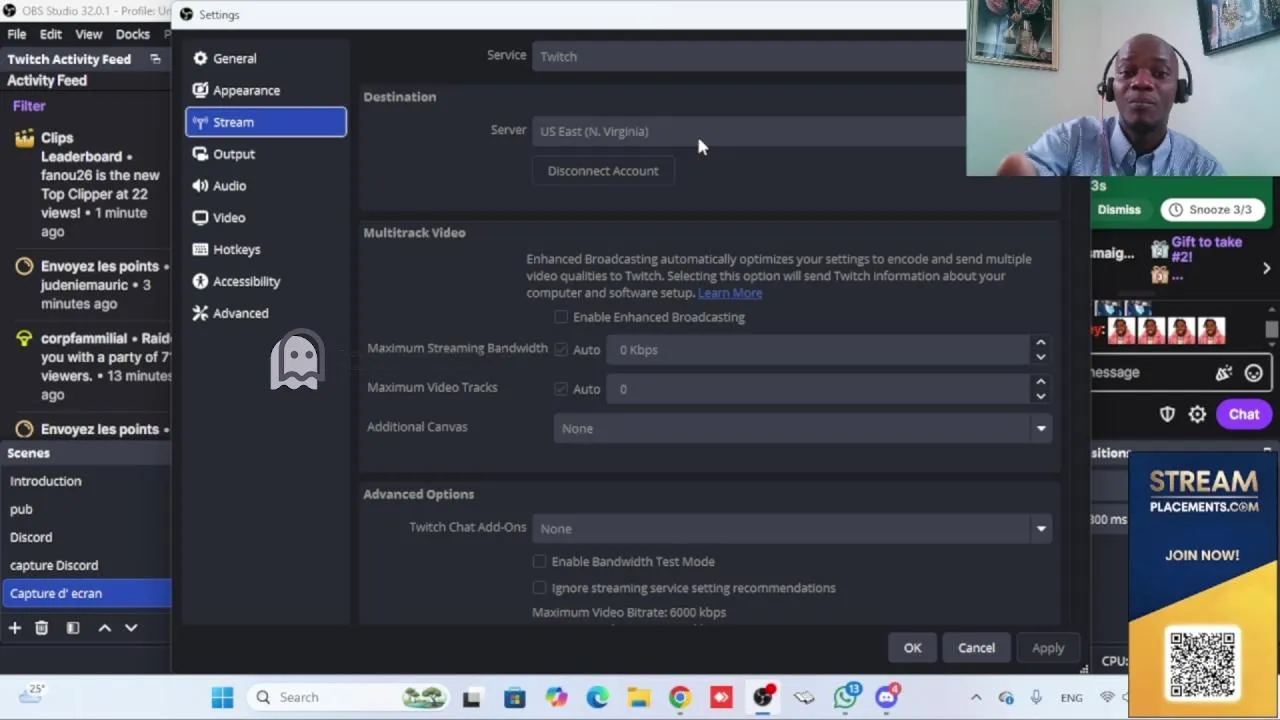Image resolution: width=1280 pixels, height=720 pixels.
Task: Increase Maximum Video Tracks with up arrow
Action: [1041, 382]
